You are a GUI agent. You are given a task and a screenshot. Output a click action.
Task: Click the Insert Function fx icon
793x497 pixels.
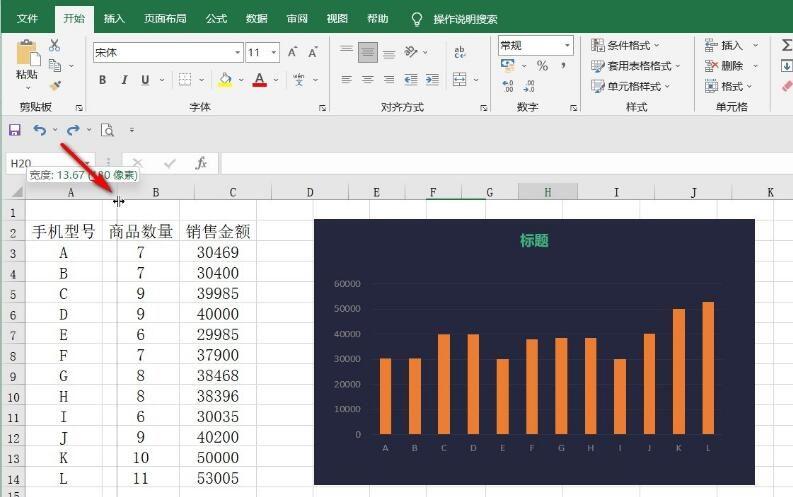[201, 163]
